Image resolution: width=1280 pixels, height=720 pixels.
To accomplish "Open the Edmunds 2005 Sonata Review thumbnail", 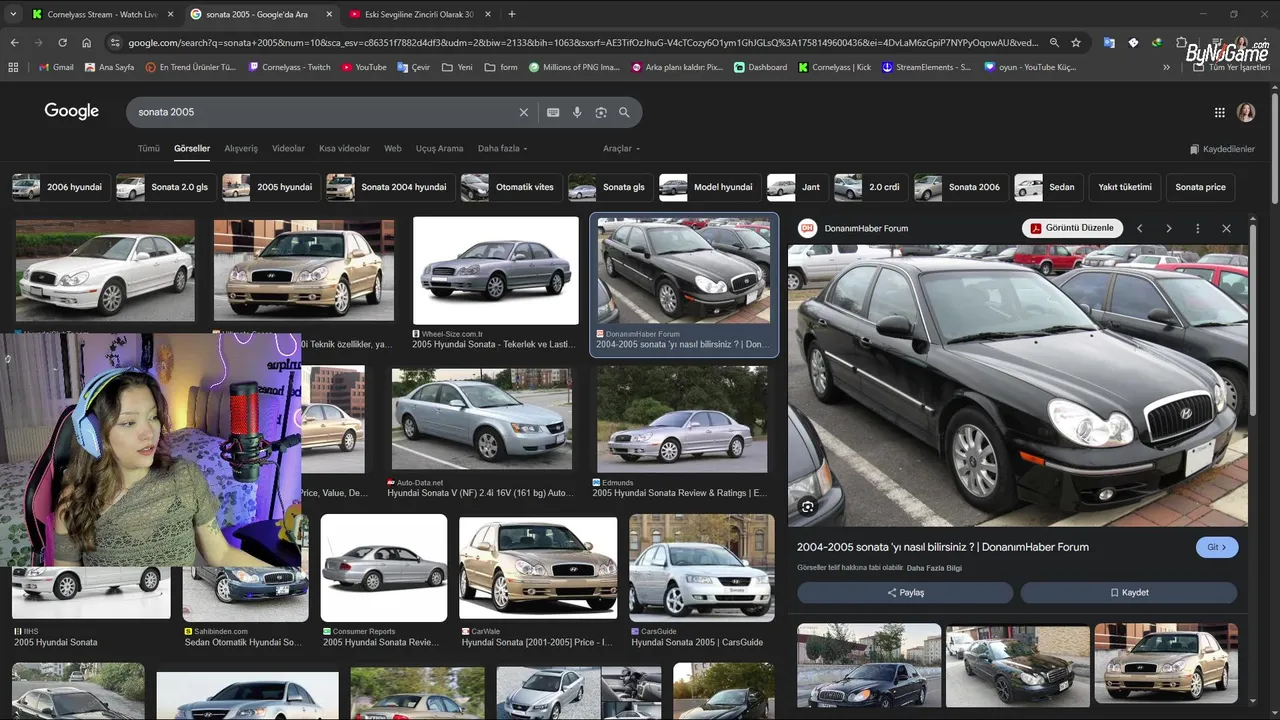I will point(682,419).
